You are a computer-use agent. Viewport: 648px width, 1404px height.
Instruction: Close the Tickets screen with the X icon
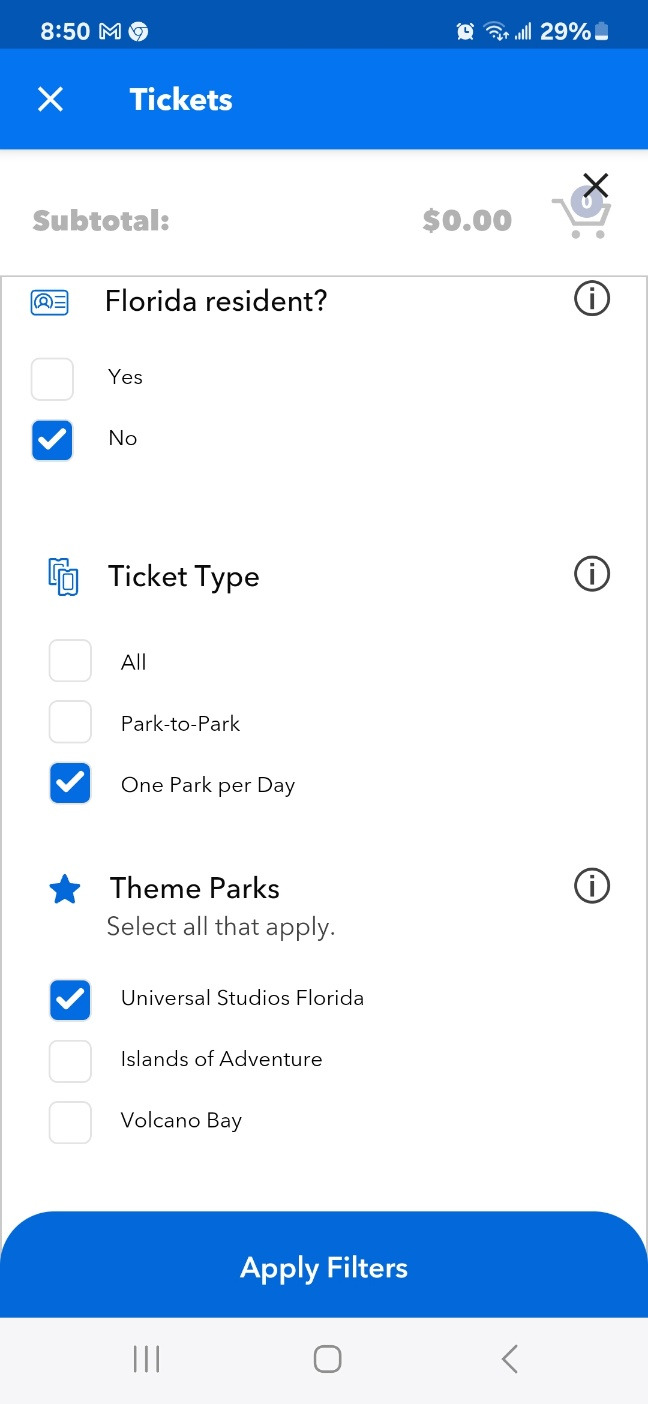[50, 99]
